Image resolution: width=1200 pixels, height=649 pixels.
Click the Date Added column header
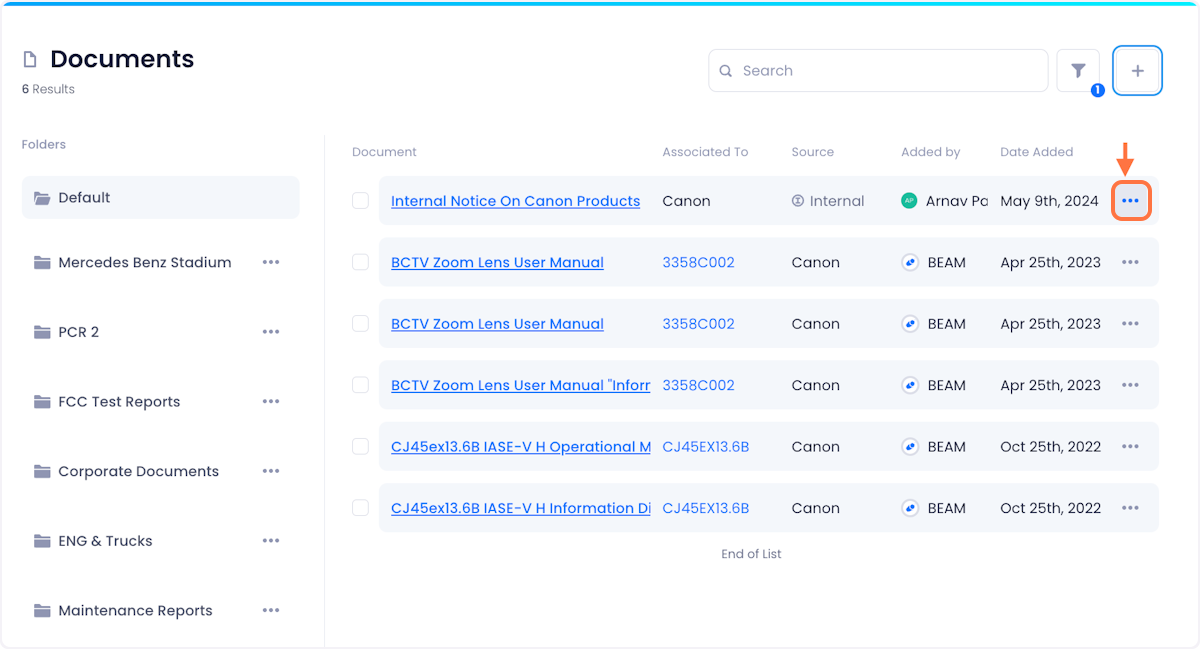1036,152
